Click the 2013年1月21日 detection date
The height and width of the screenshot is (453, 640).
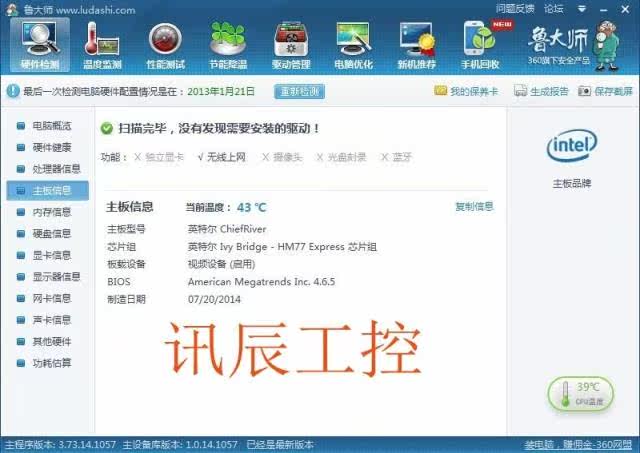point(221,91)
